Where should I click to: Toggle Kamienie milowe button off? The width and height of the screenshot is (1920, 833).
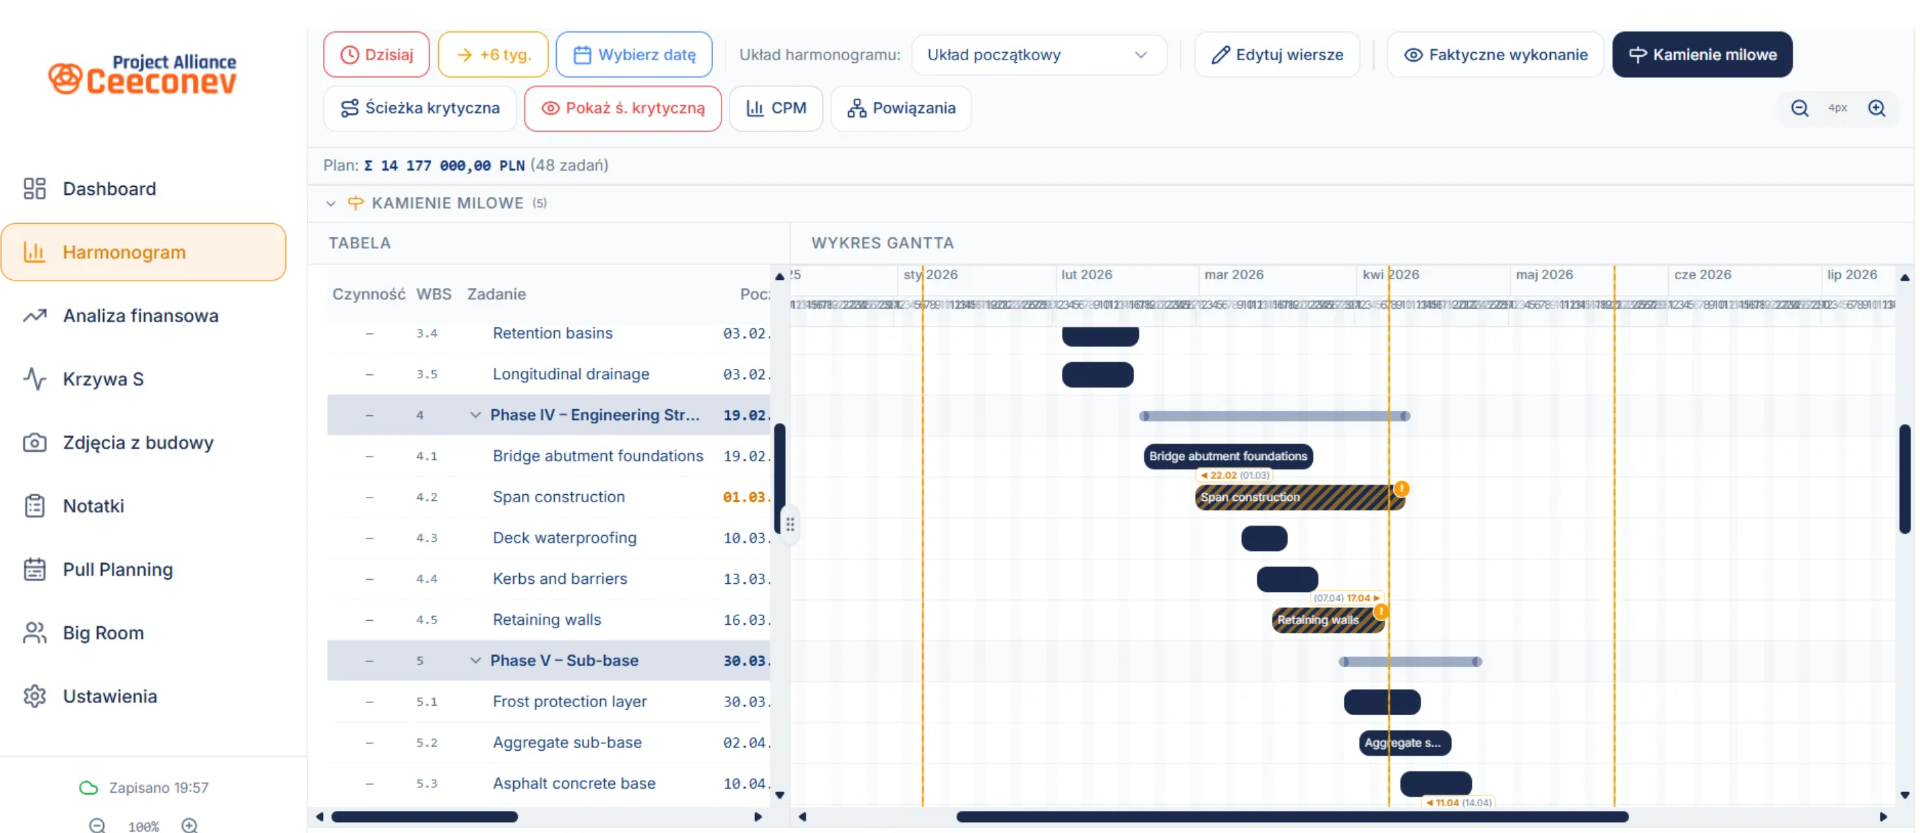click(1702, 55)
